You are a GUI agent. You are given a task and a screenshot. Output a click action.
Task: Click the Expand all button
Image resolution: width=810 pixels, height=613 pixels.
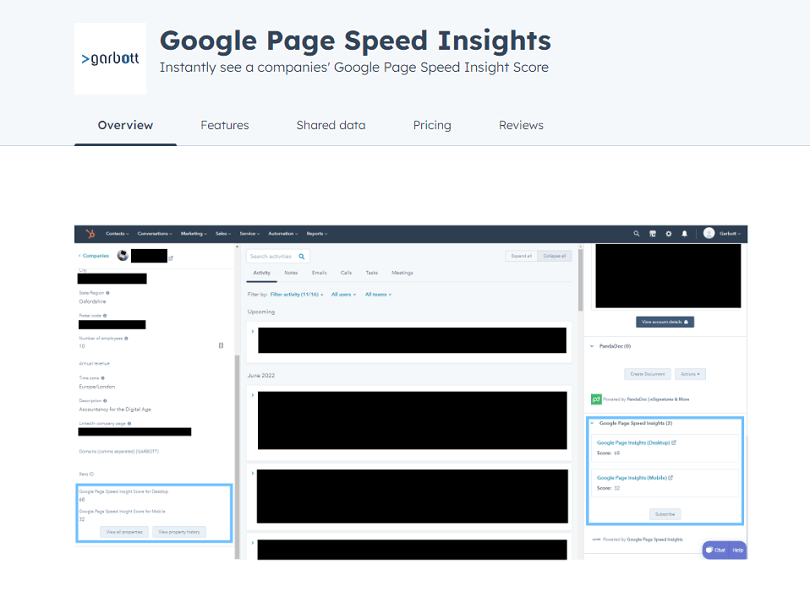coord(521,256)
